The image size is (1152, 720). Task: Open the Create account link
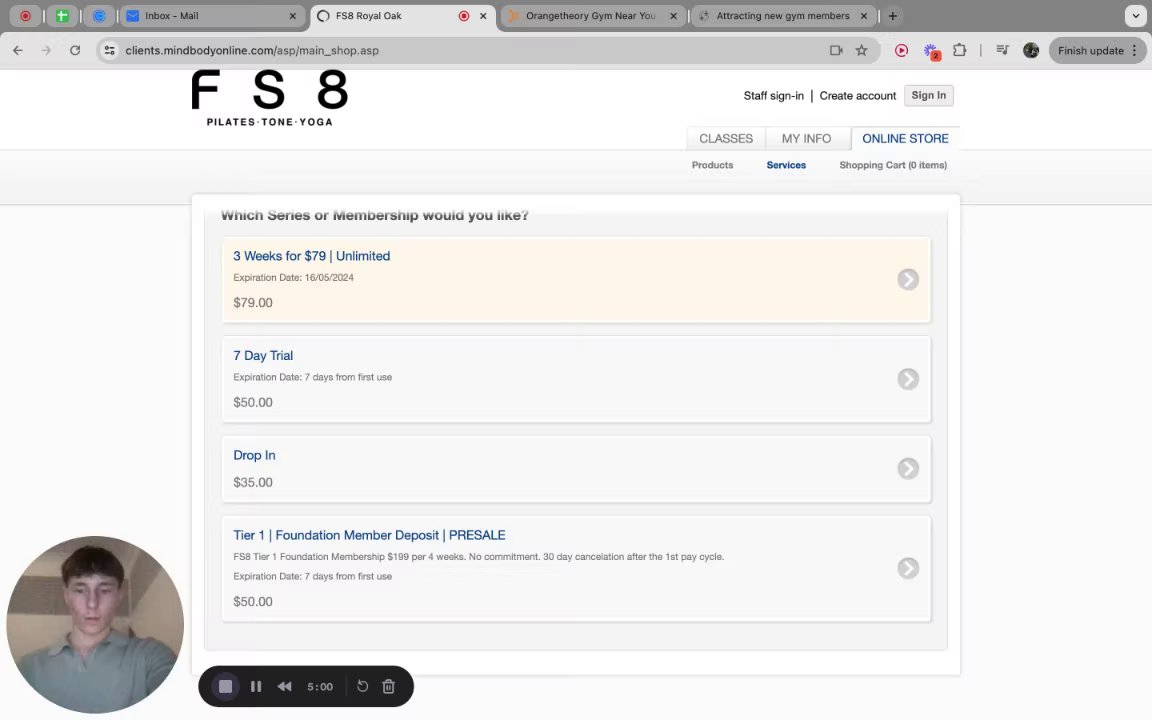(857, 96)
